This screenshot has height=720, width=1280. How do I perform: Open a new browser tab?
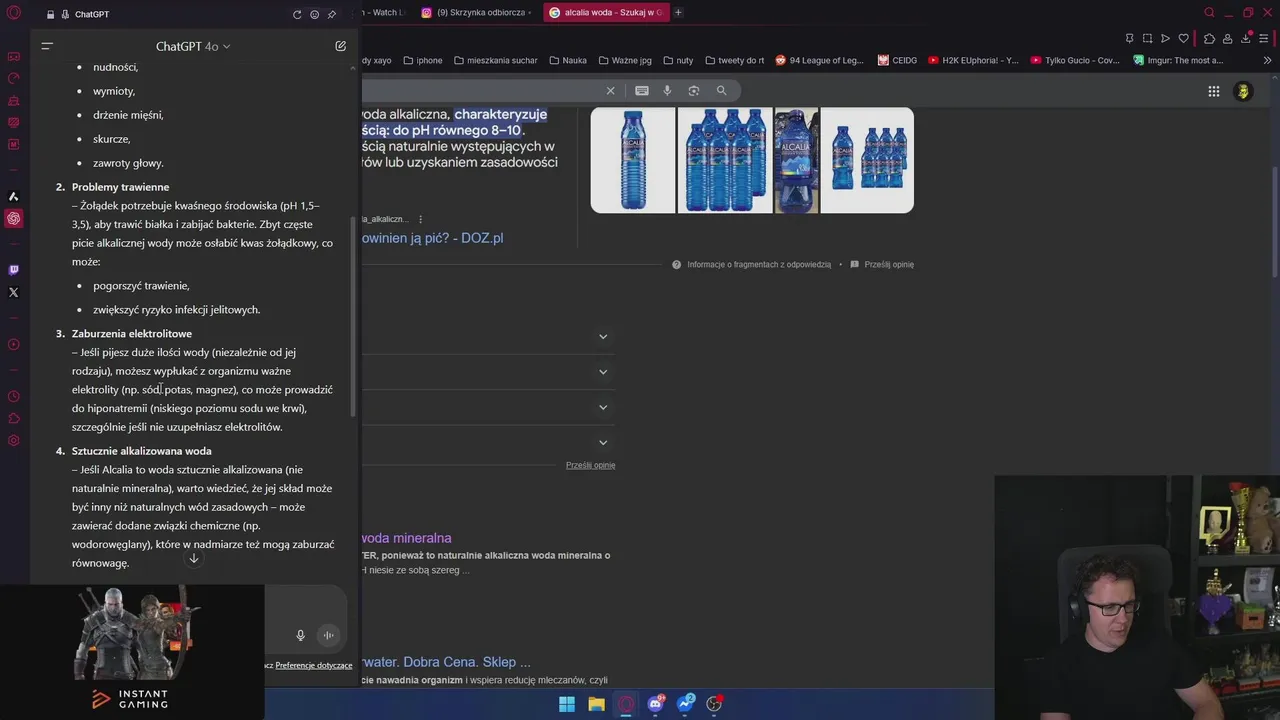coord(678,12)
